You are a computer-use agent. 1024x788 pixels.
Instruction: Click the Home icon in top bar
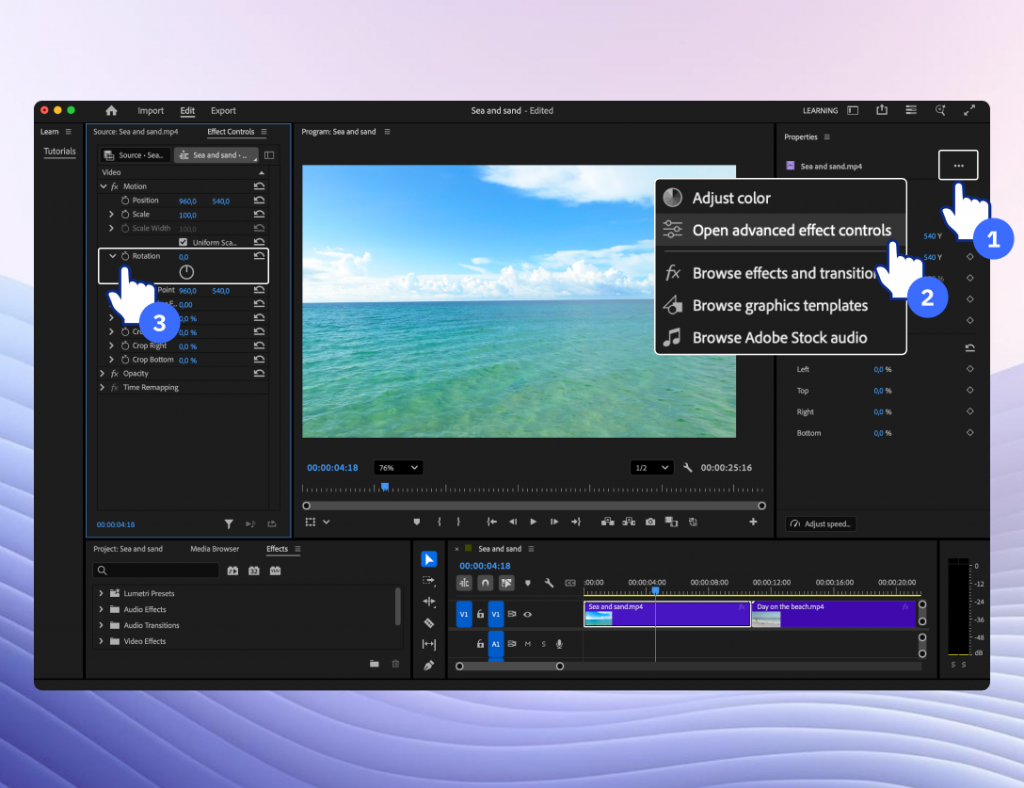coord(111,111)
